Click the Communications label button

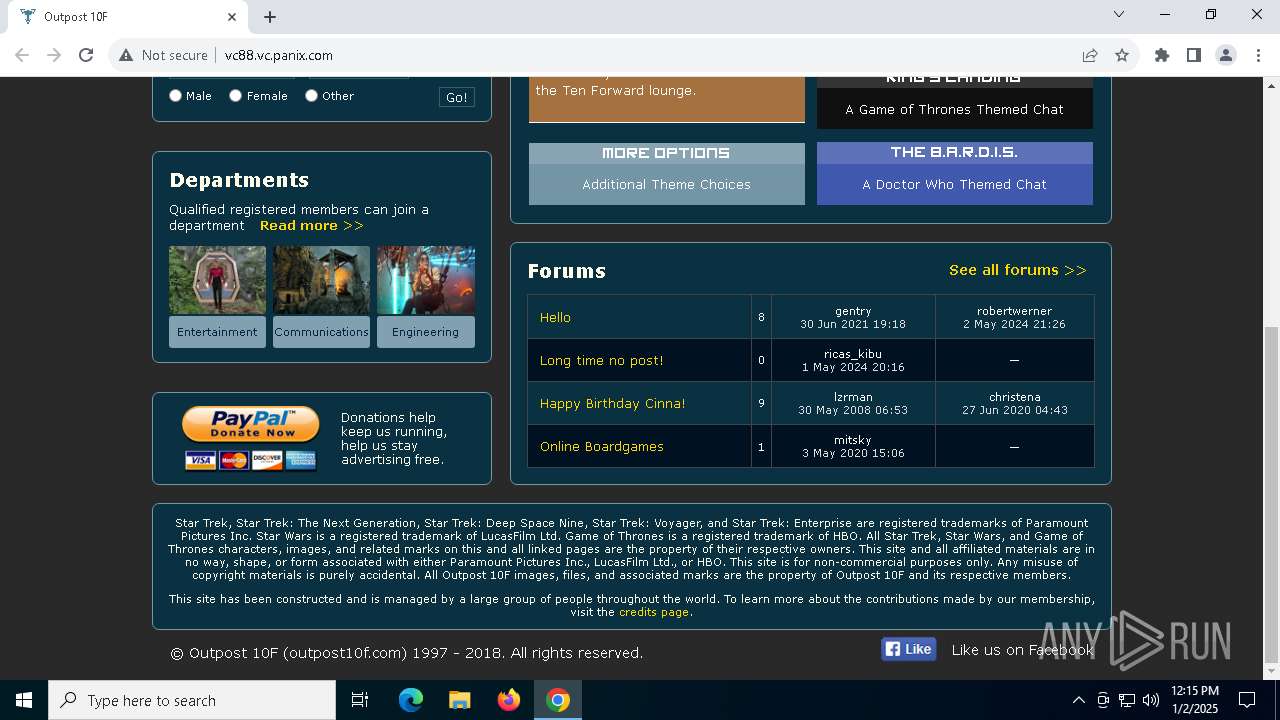(x=321, y=332)
